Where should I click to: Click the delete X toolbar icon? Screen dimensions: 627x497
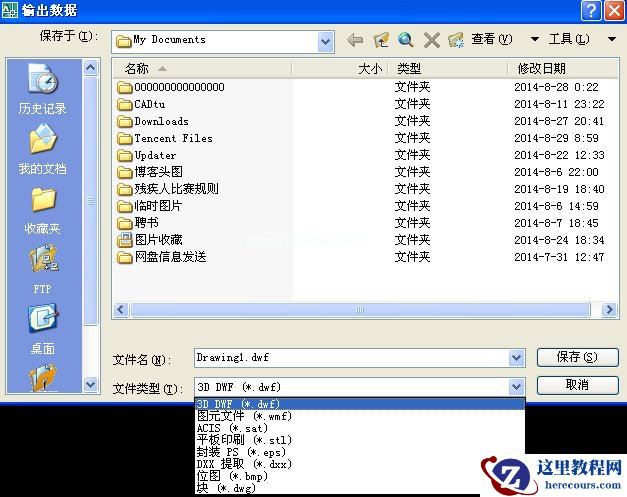432,40
